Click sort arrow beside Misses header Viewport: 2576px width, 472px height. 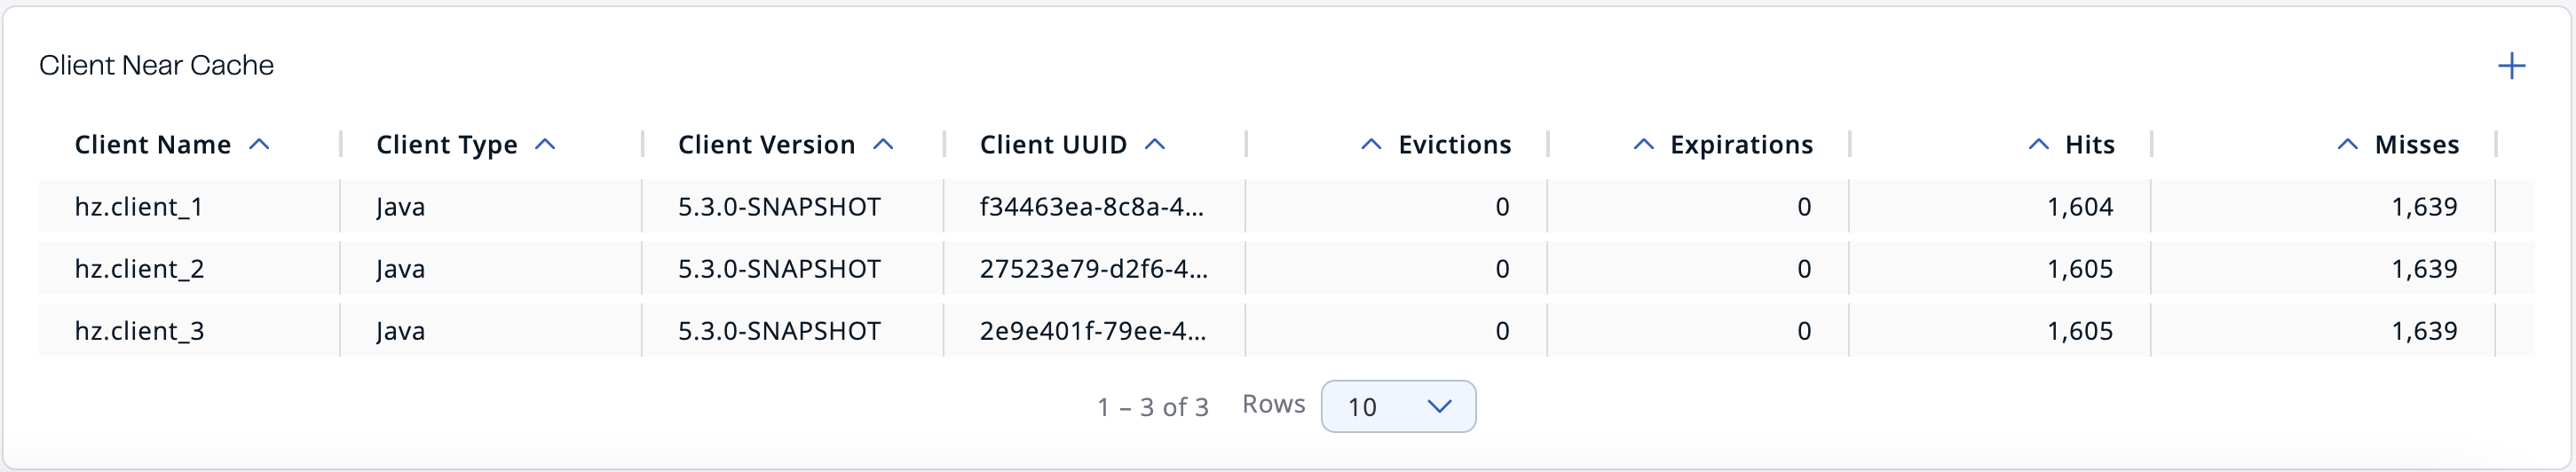2347,145
